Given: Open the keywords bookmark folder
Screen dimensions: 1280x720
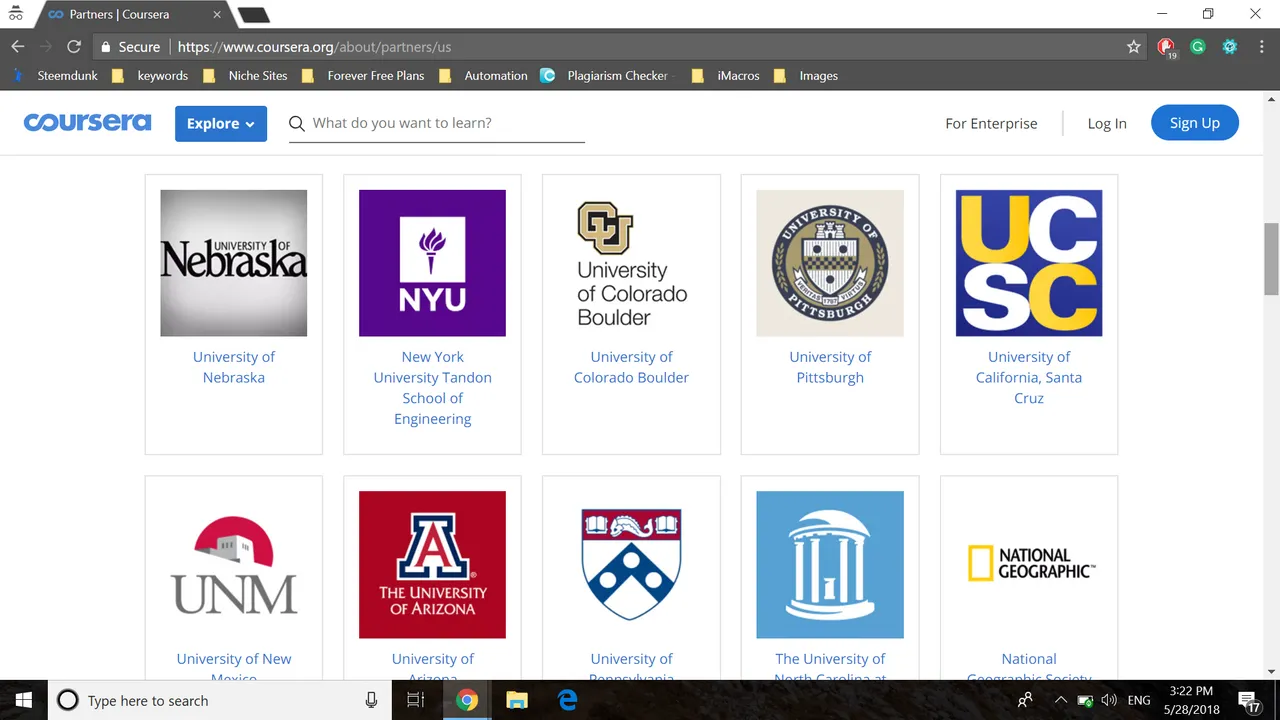Looking at the screenshot, I should [150, 76].
